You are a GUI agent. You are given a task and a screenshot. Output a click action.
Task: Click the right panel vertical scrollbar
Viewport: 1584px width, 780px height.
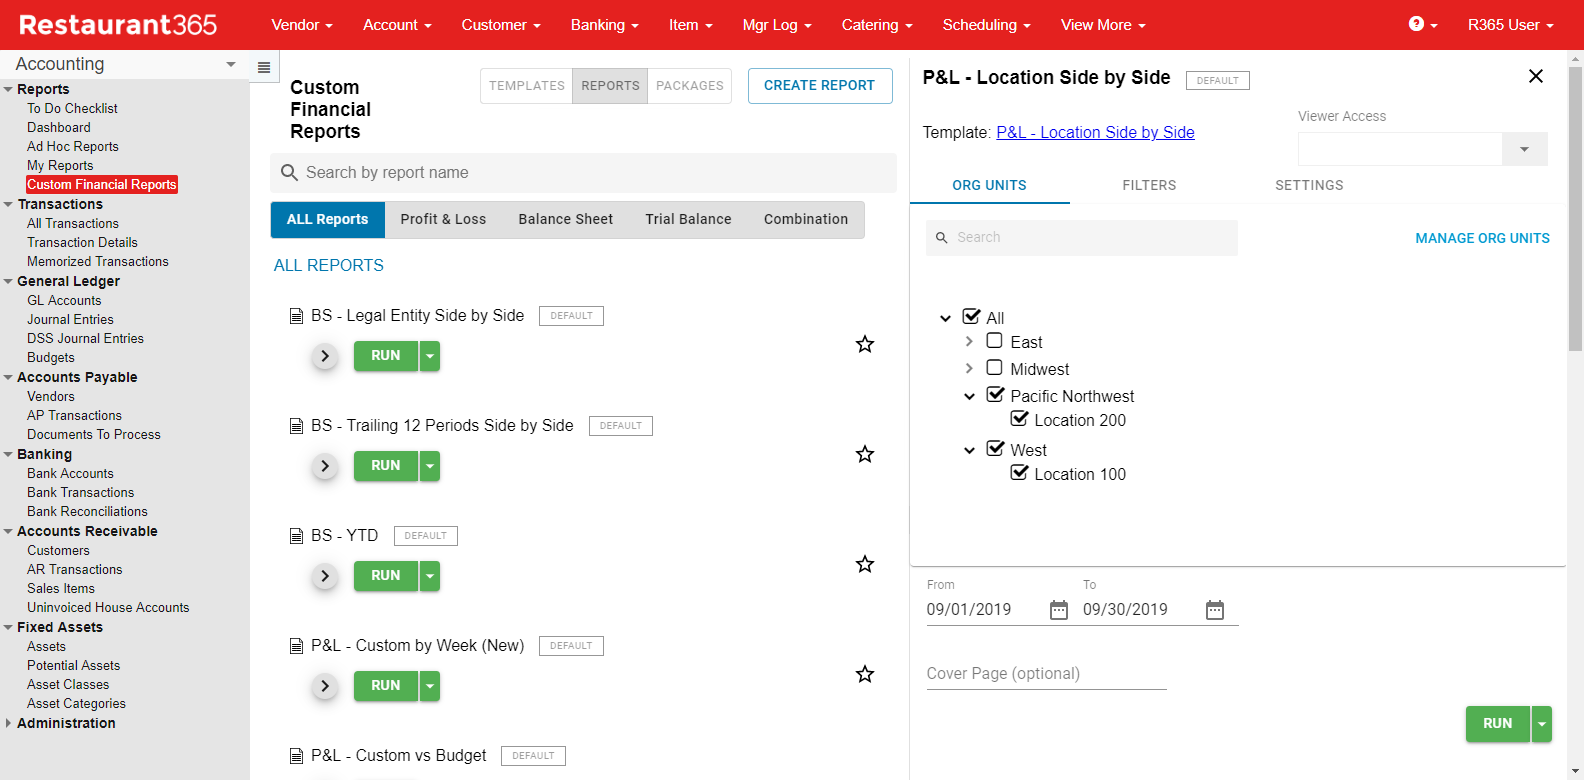(1575, 210)
